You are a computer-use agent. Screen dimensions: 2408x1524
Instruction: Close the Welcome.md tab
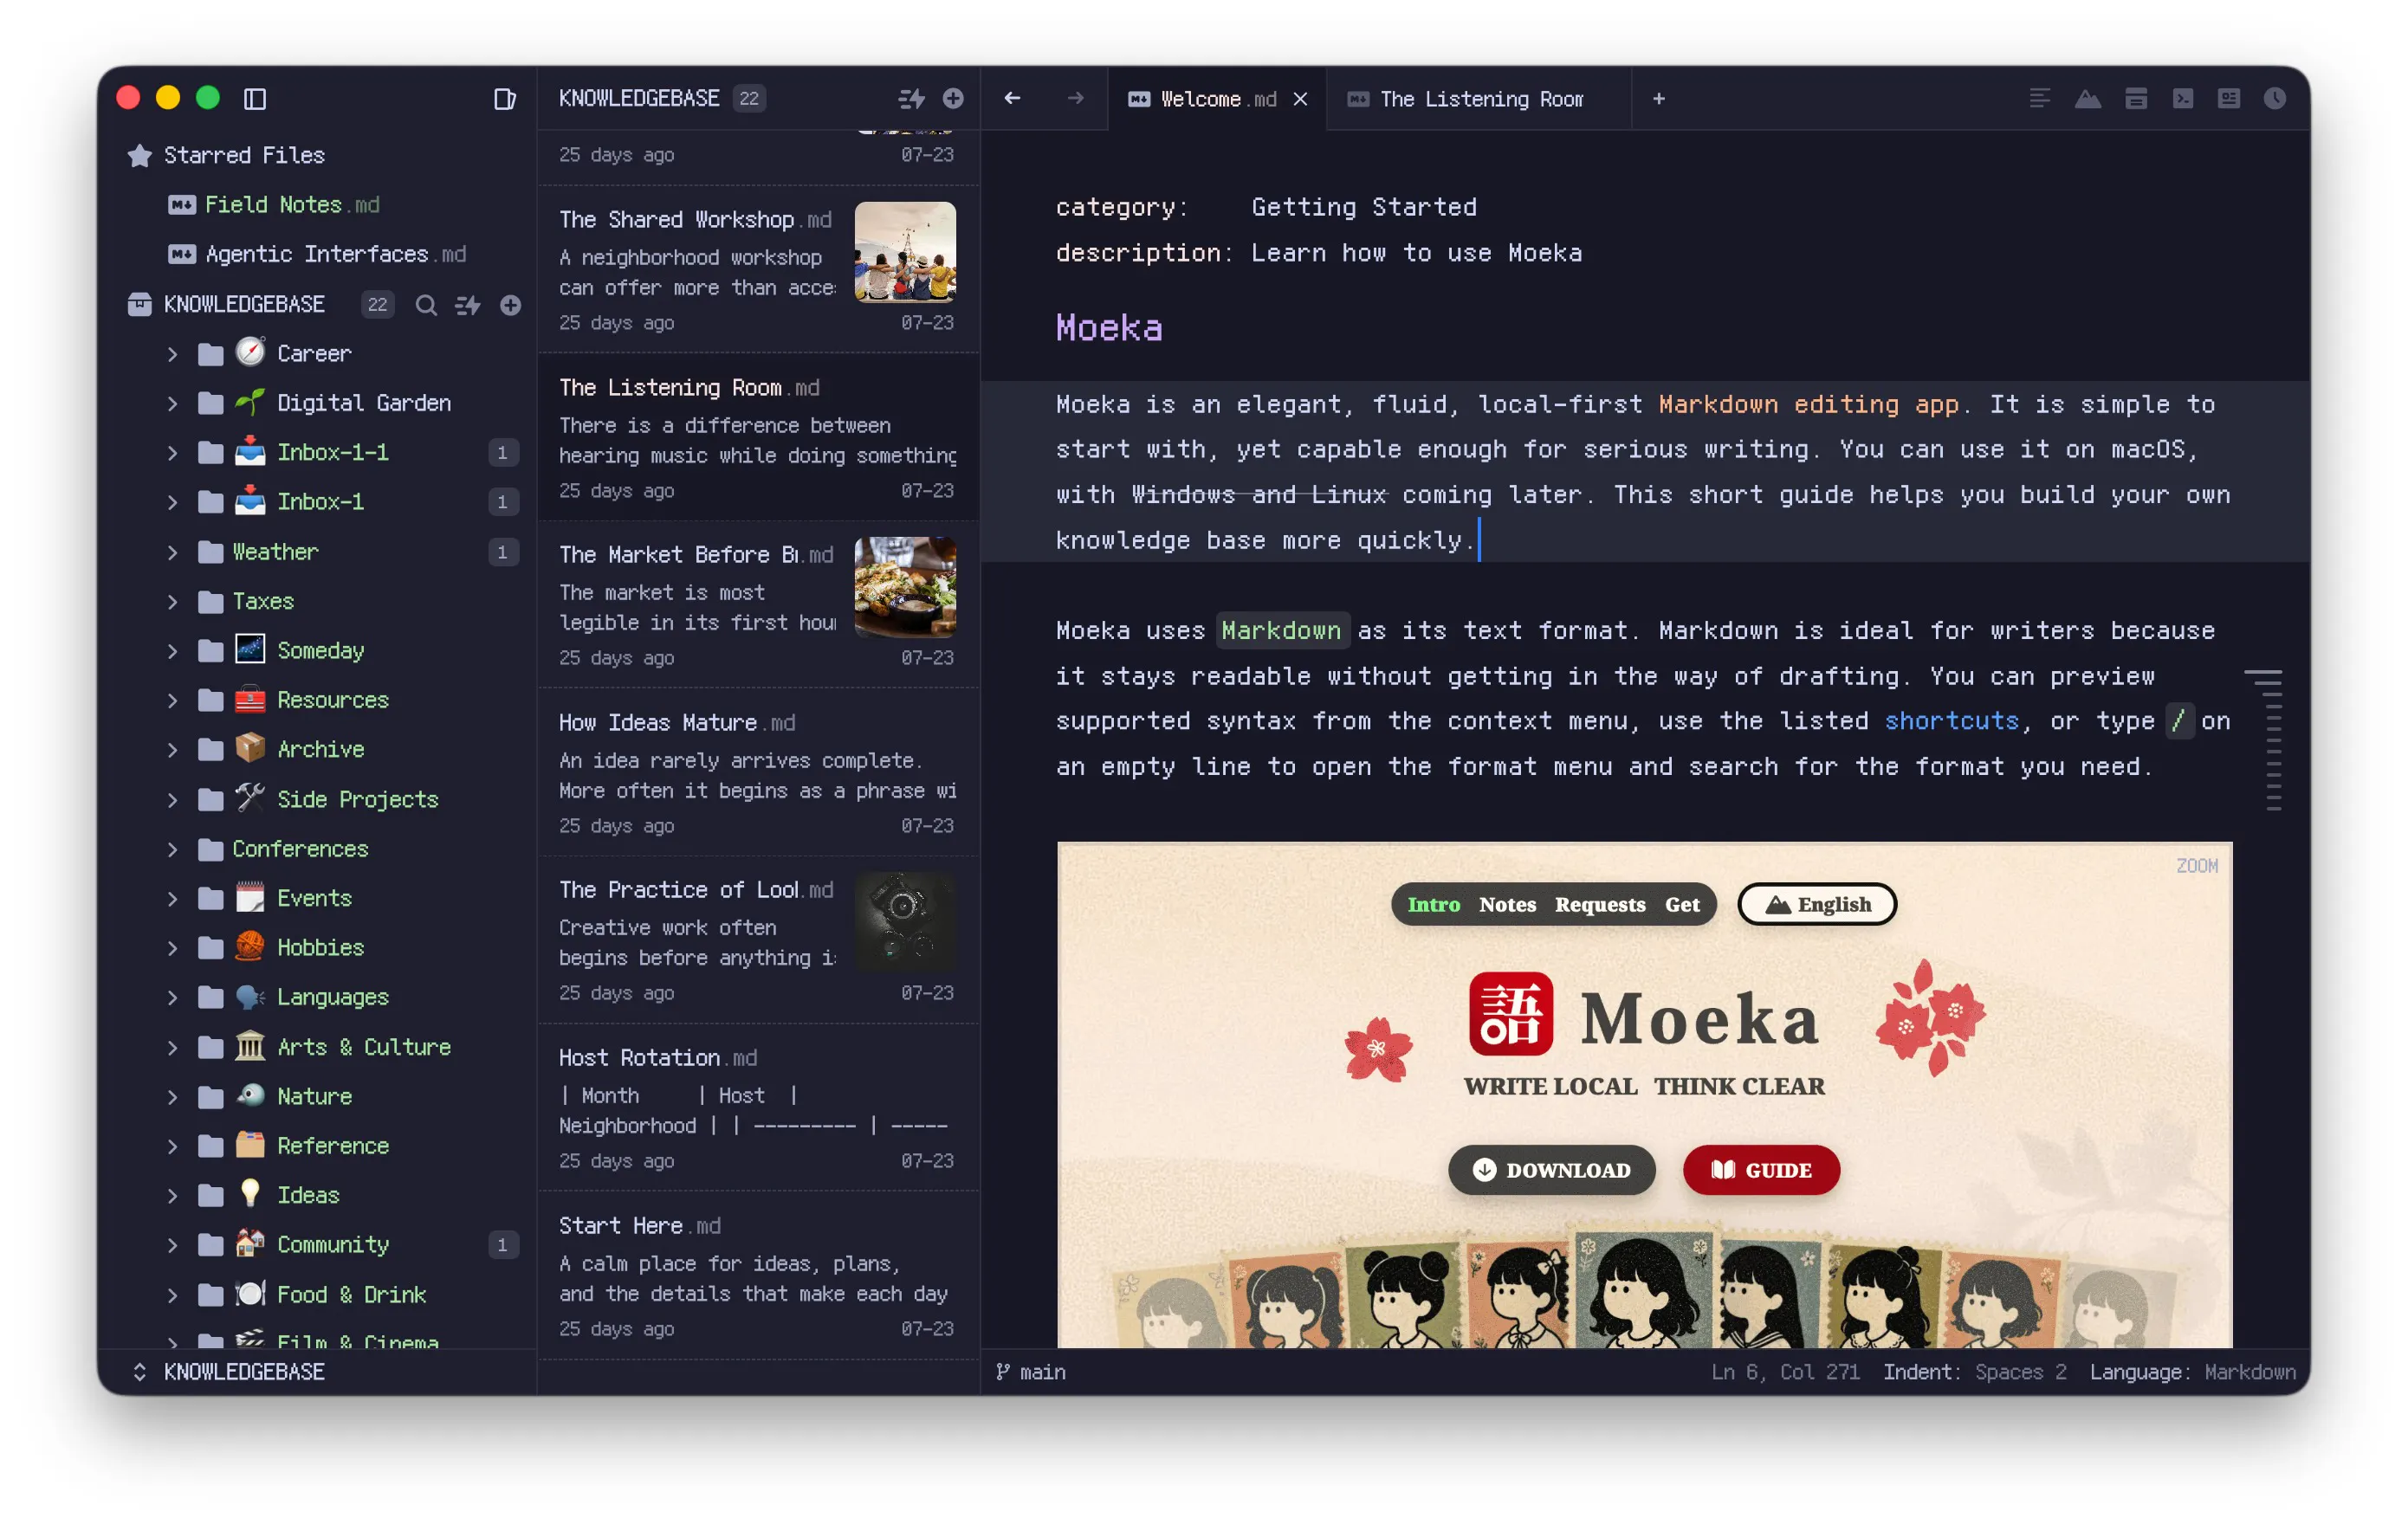[1300, 99]
